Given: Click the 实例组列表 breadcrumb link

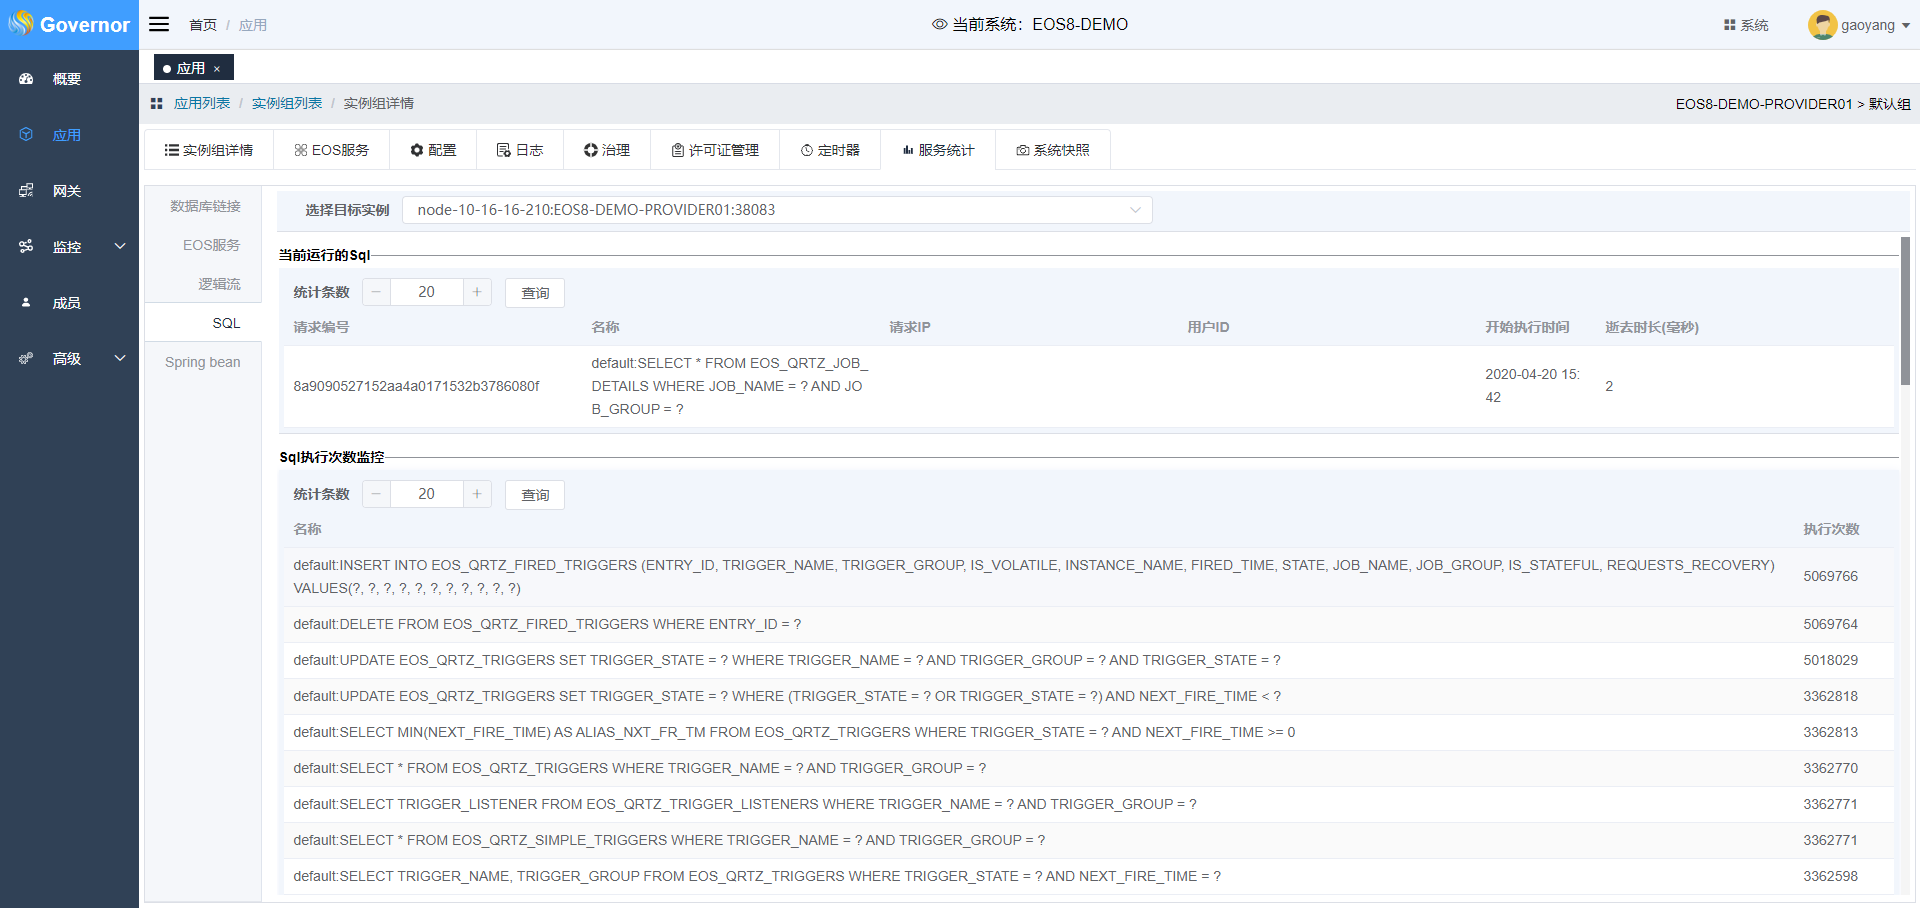Looking at the screenshot, I should pyautogui.click(x=287, y=103).
